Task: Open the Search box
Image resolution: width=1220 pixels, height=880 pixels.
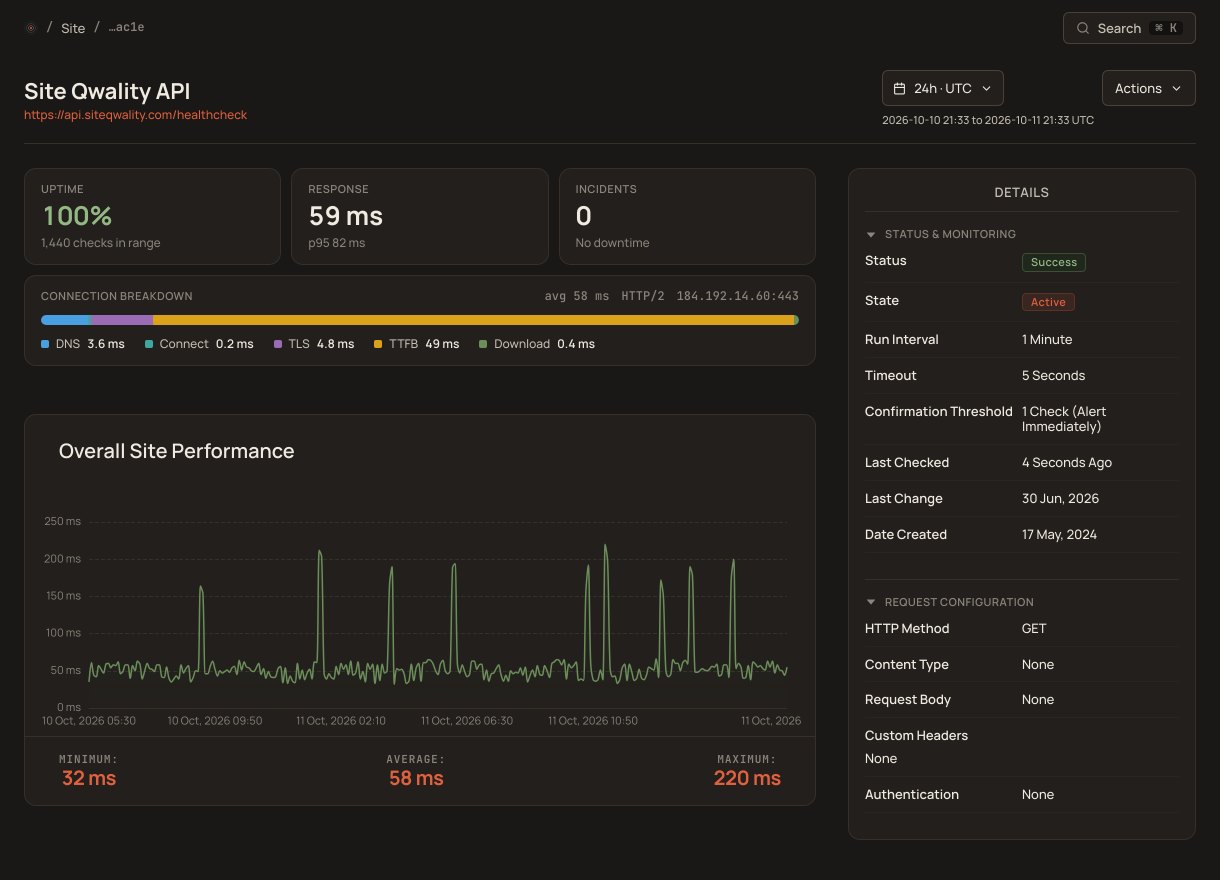Action: [1129, 28]
